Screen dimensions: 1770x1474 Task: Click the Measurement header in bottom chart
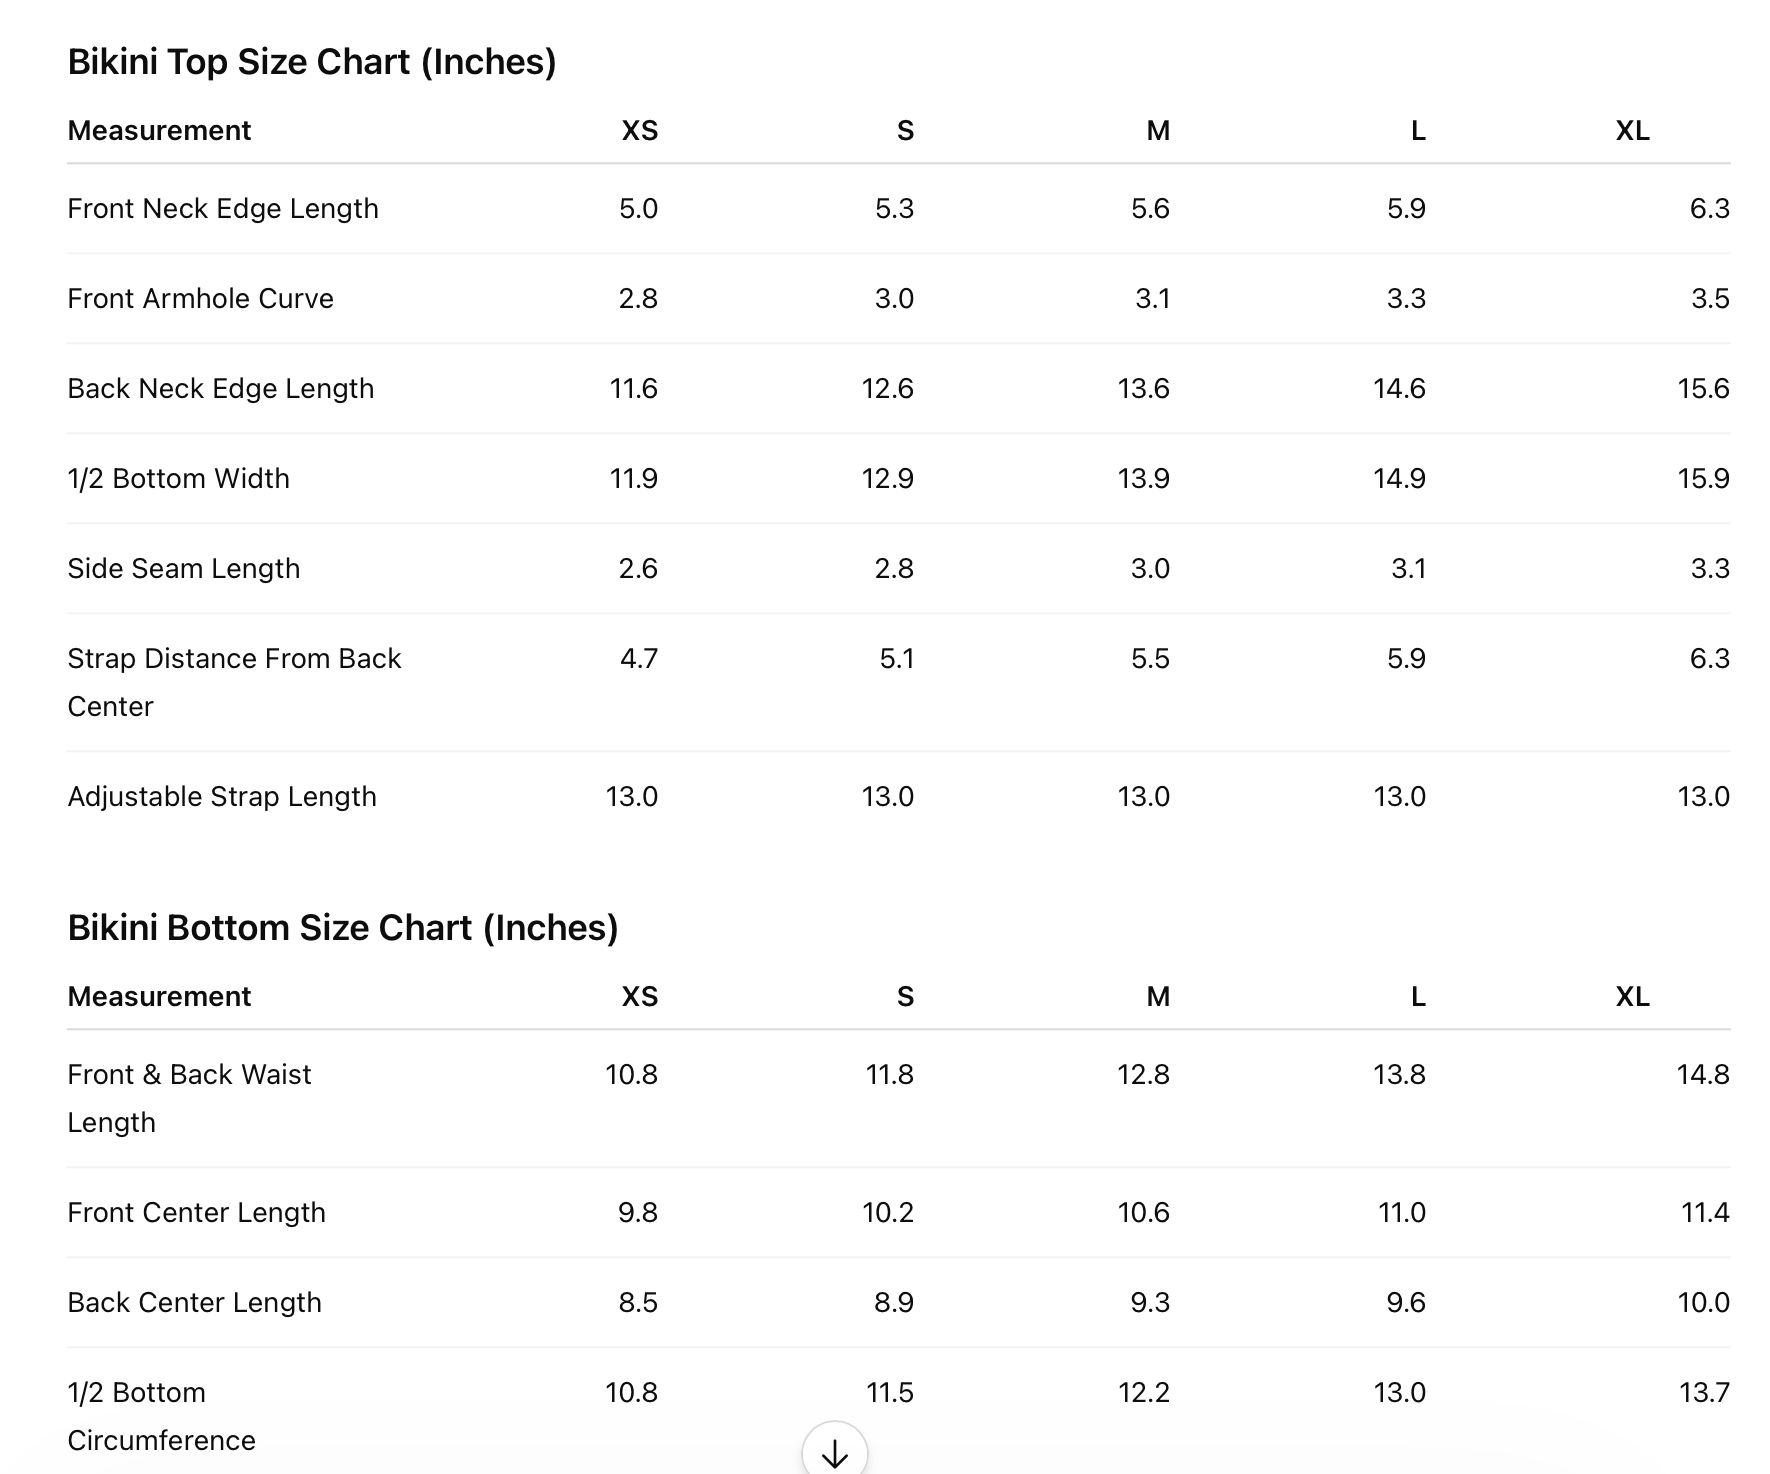pos(159,997)
